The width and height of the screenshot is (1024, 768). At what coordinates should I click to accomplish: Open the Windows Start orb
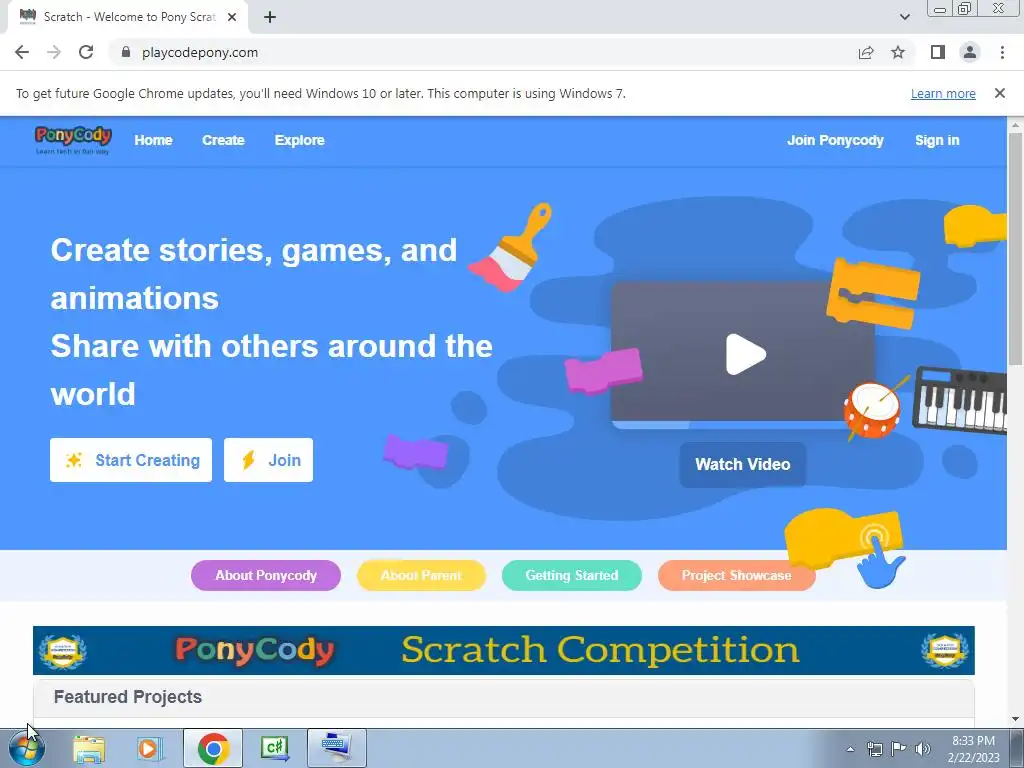coord(27,748)
